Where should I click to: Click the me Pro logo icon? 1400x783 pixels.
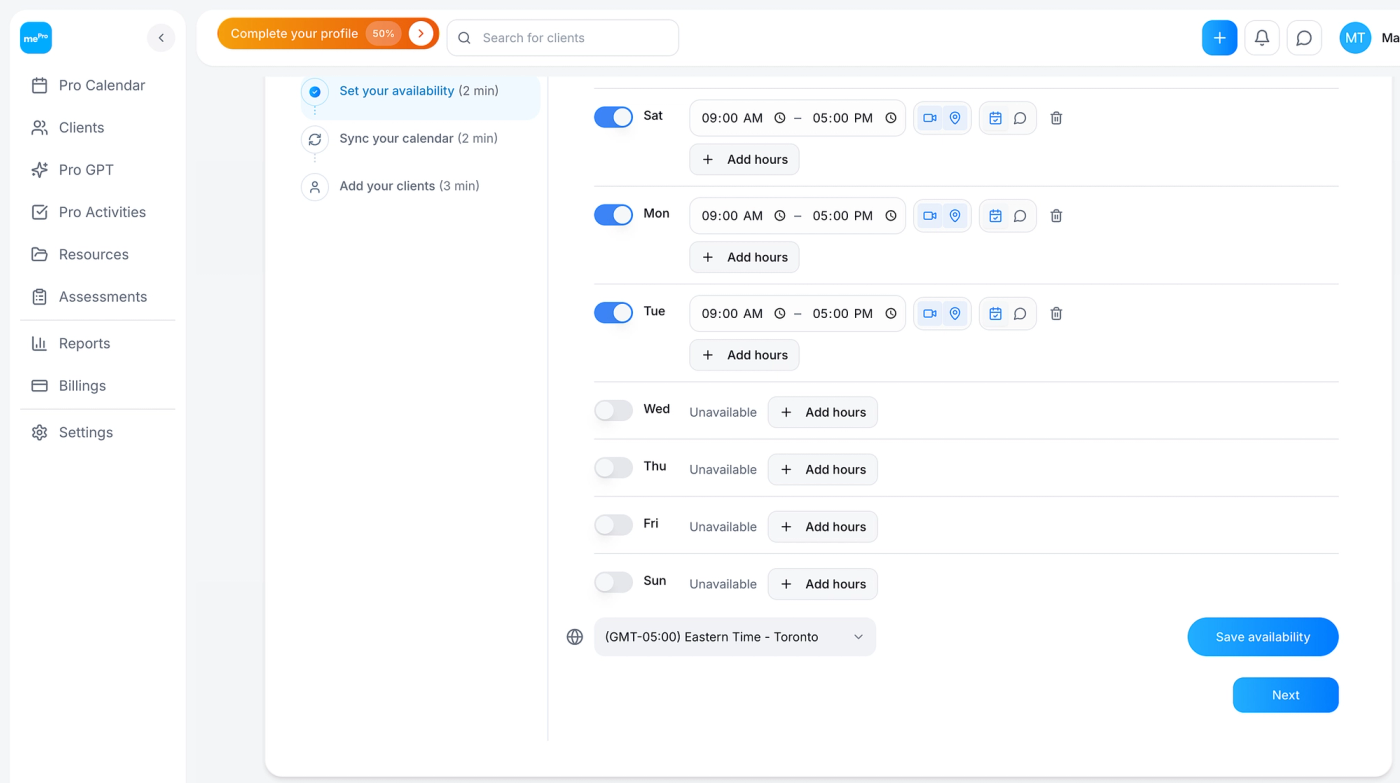pos(36,38)
